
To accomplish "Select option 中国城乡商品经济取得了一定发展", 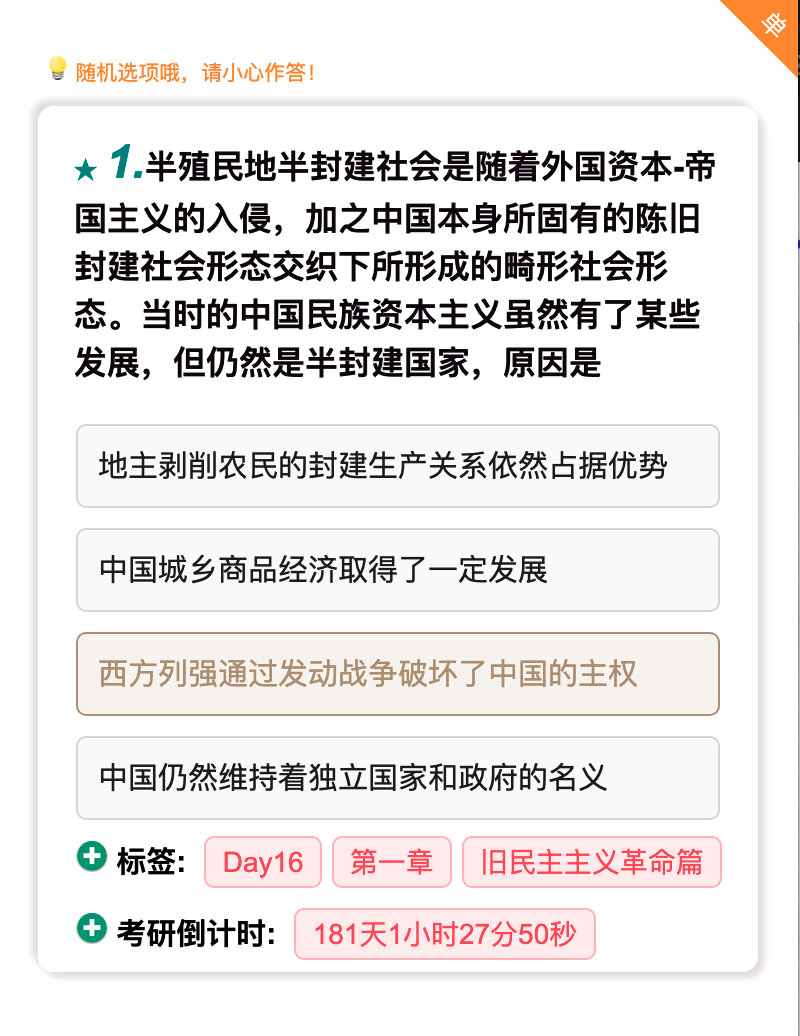I will coord(398,570).
